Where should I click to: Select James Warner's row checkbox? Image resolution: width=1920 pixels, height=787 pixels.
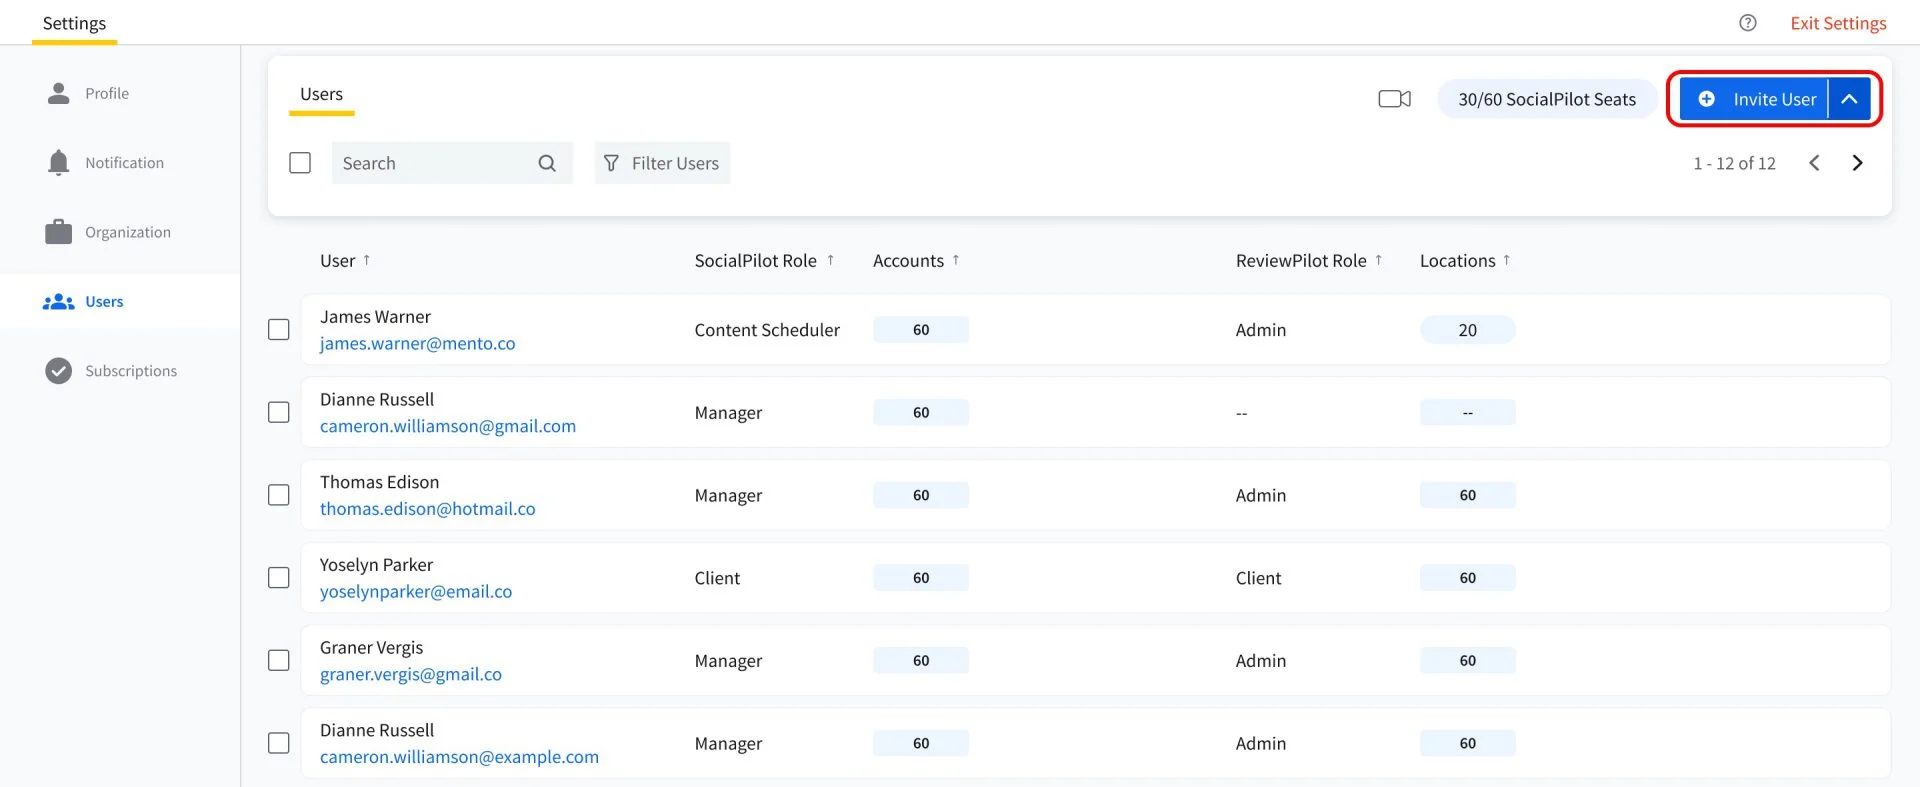click(x=279, y=330)
